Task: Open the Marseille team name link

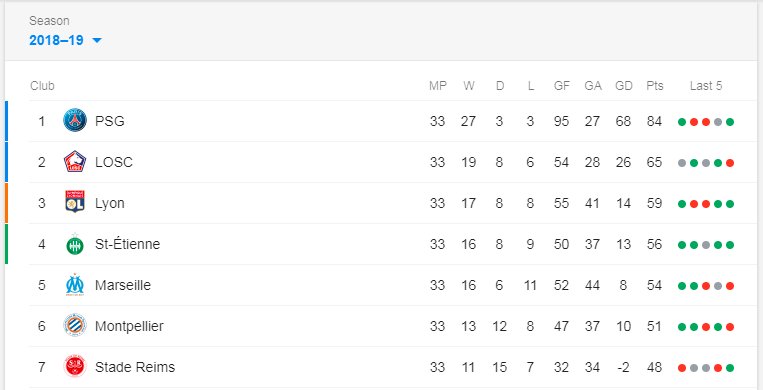Action: (123, 285)
